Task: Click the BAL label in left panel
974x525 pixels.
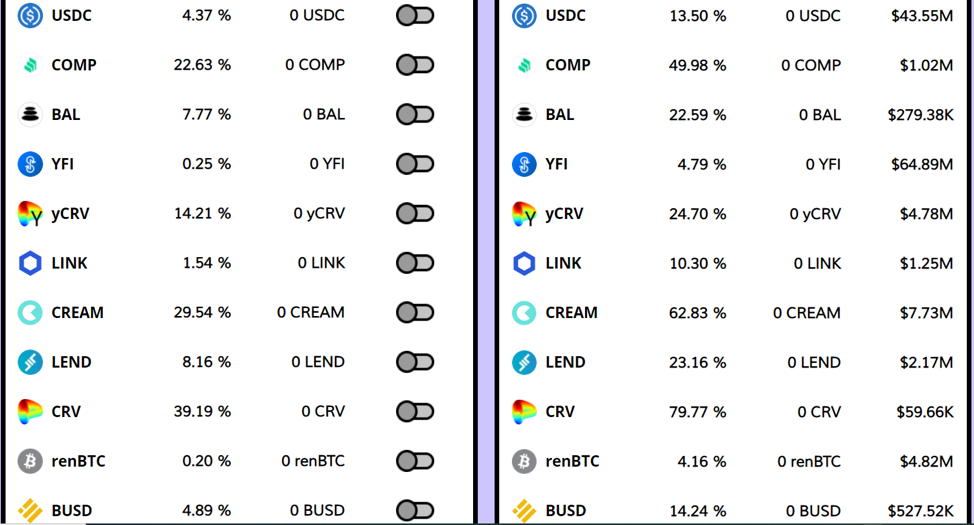Action: pos(66,115)
